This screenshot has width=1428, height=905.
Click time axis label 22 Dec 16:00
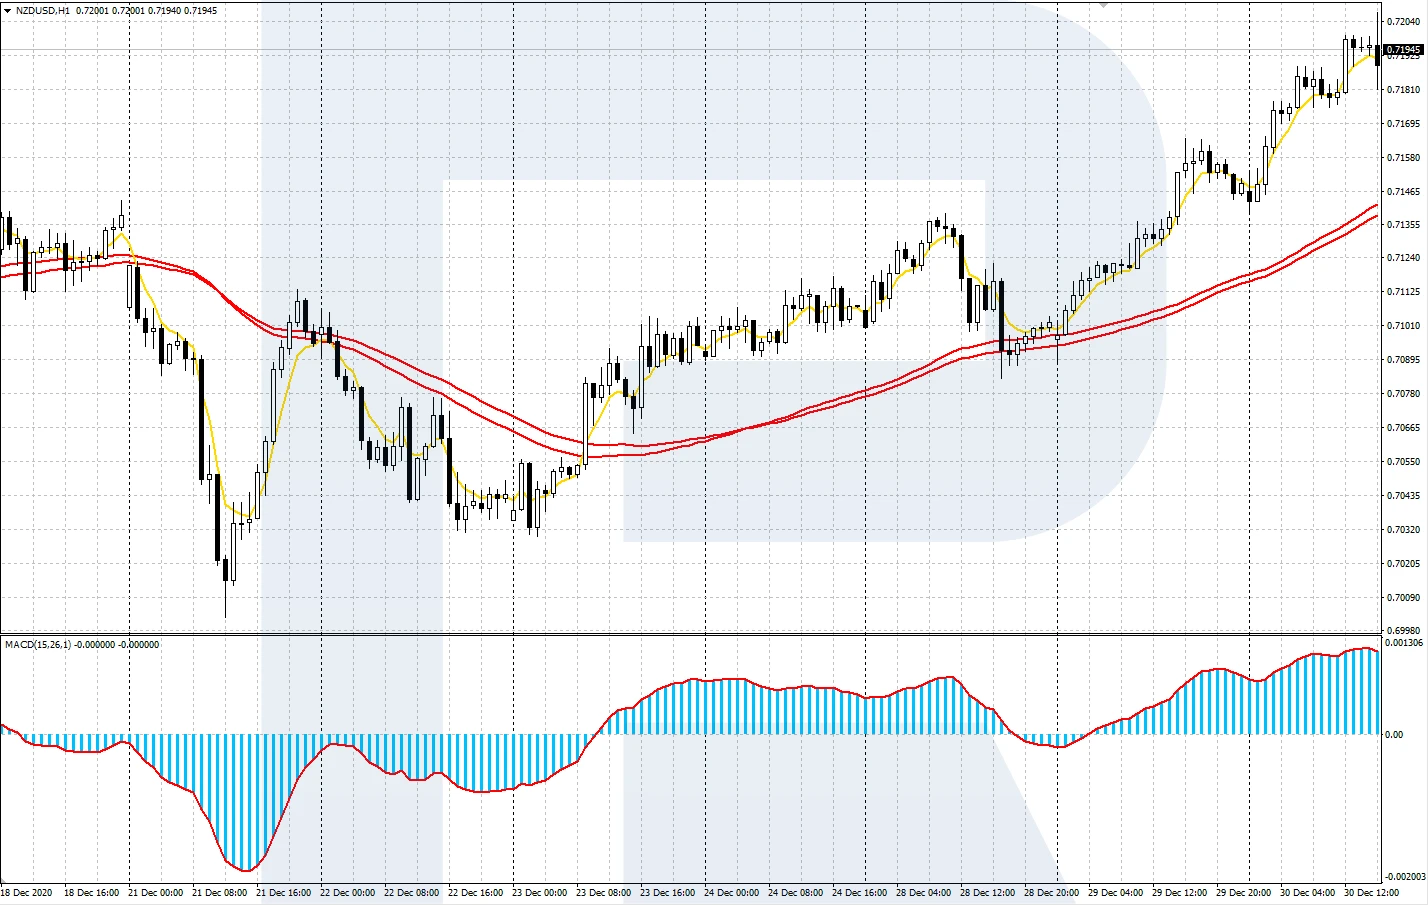pos(476,892)
